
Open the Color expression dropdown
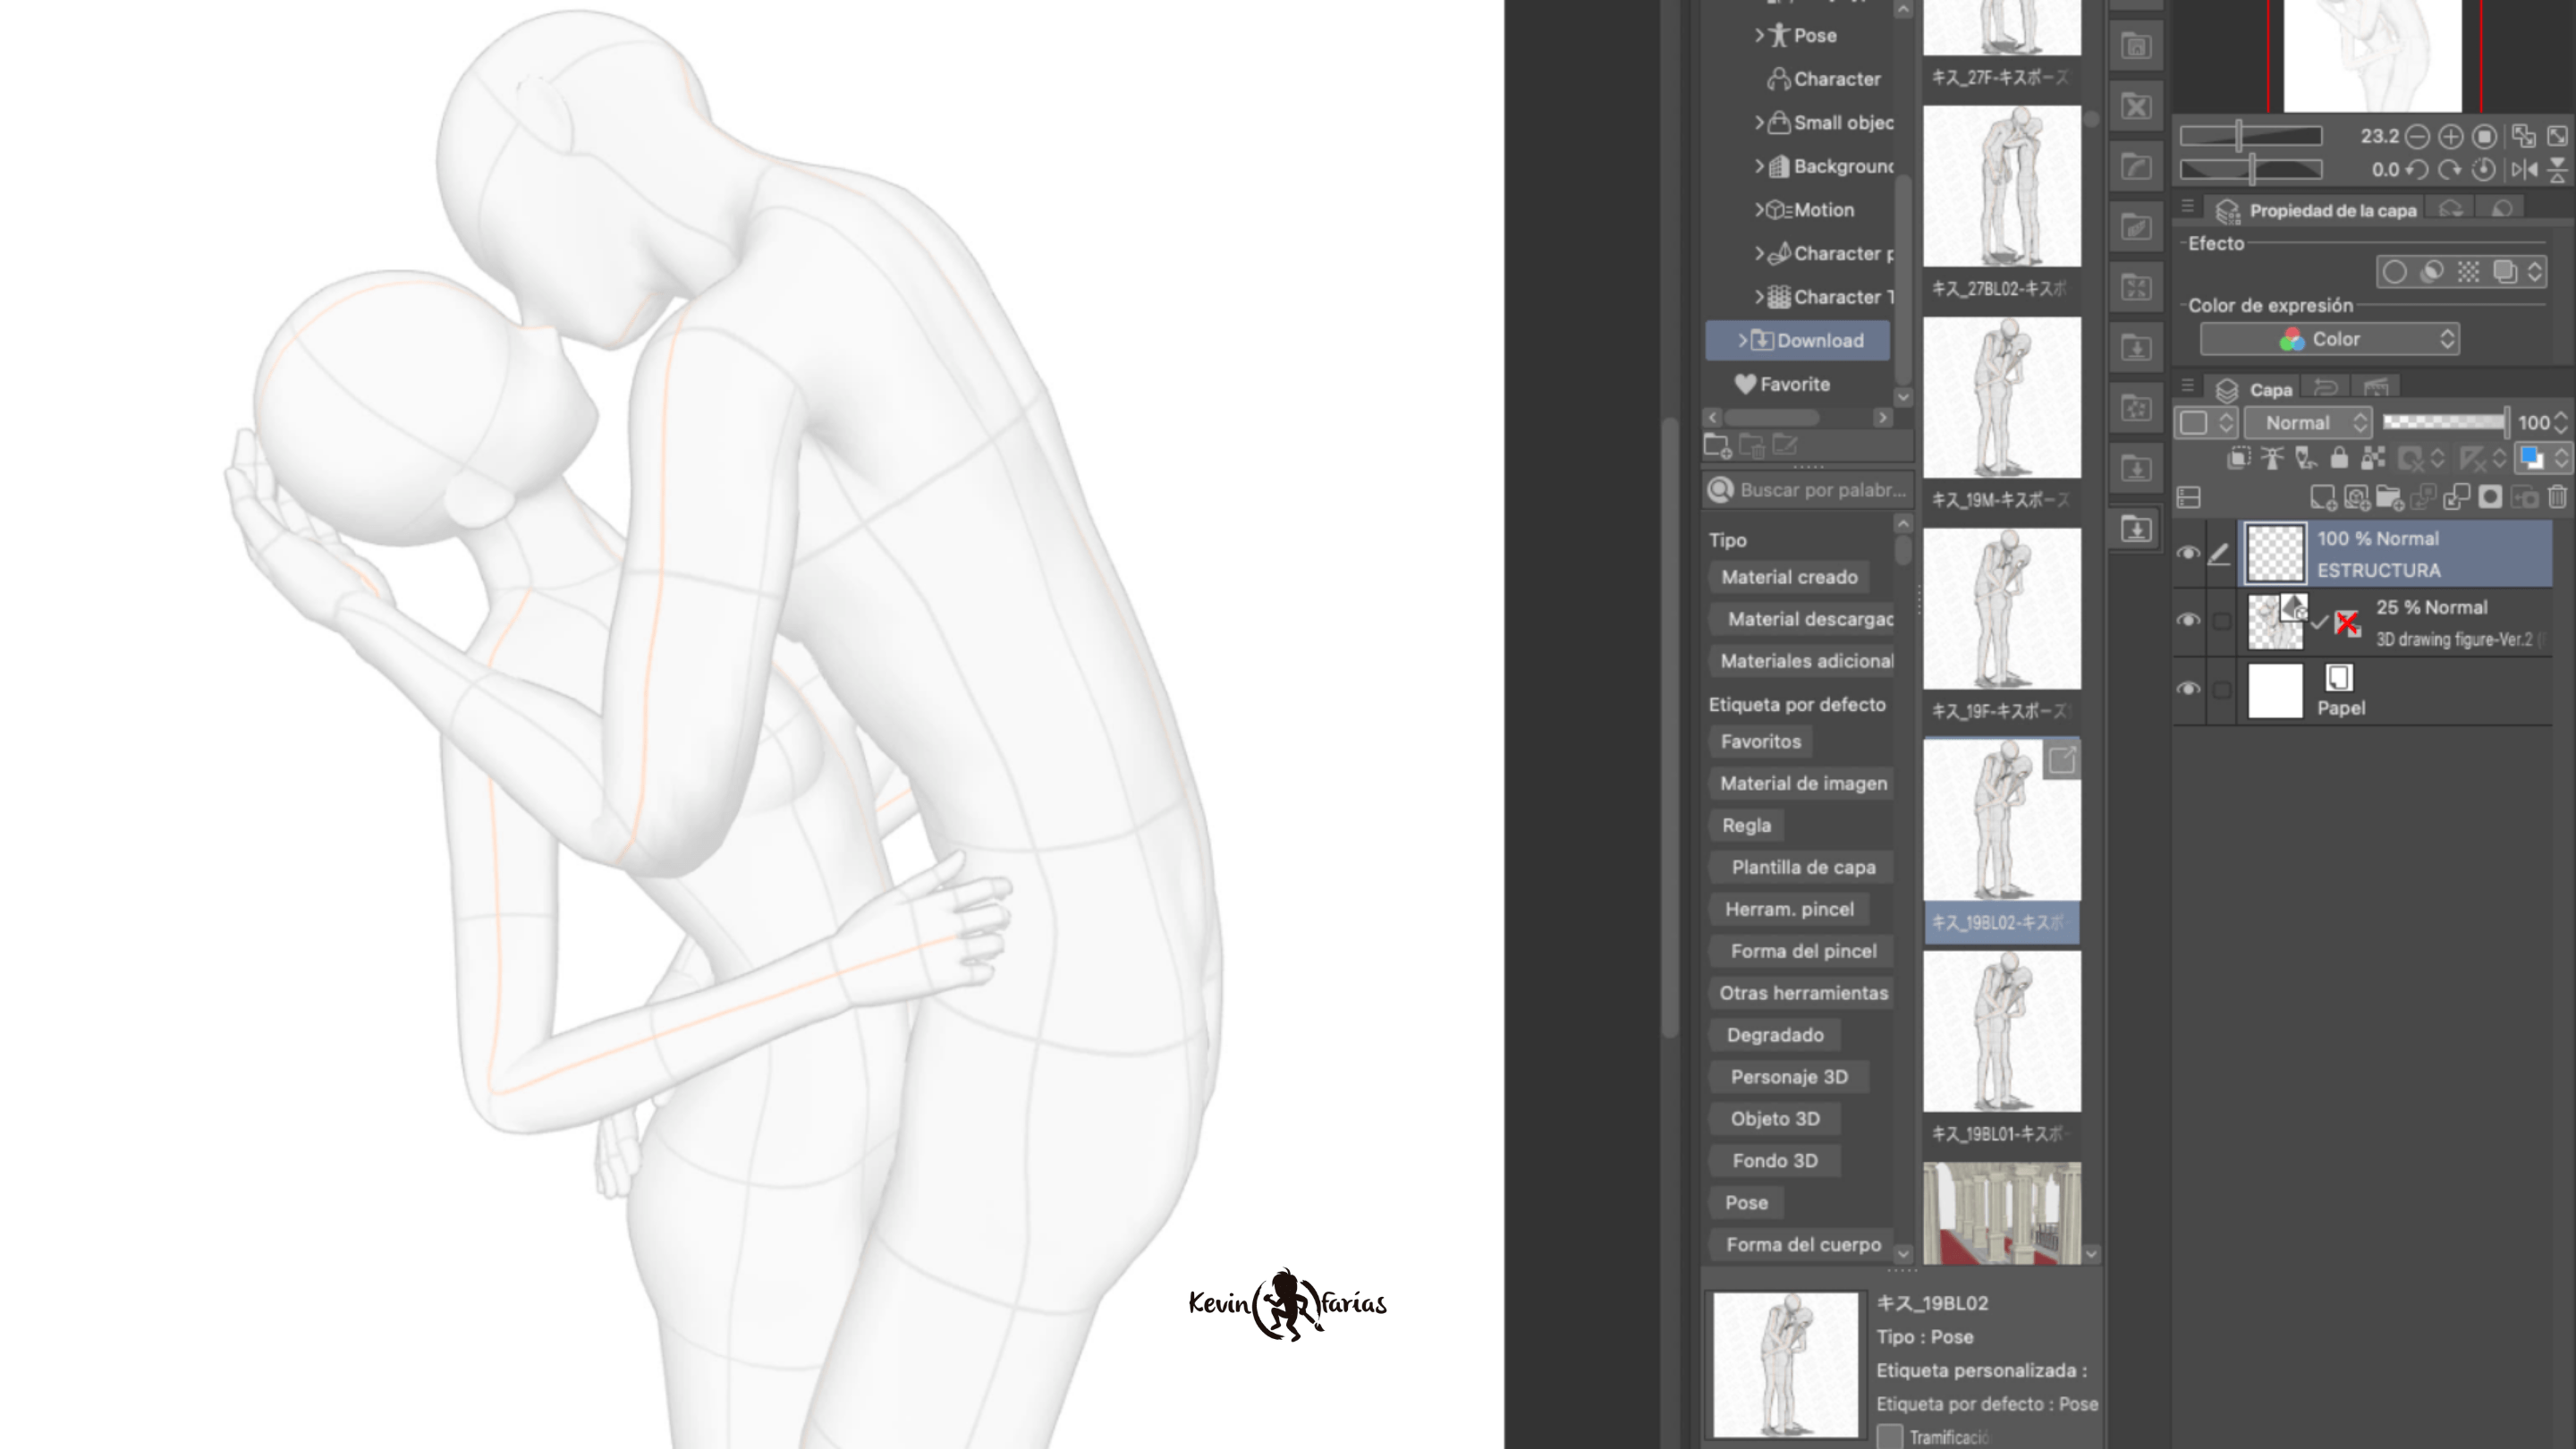tap(2329, 339)
